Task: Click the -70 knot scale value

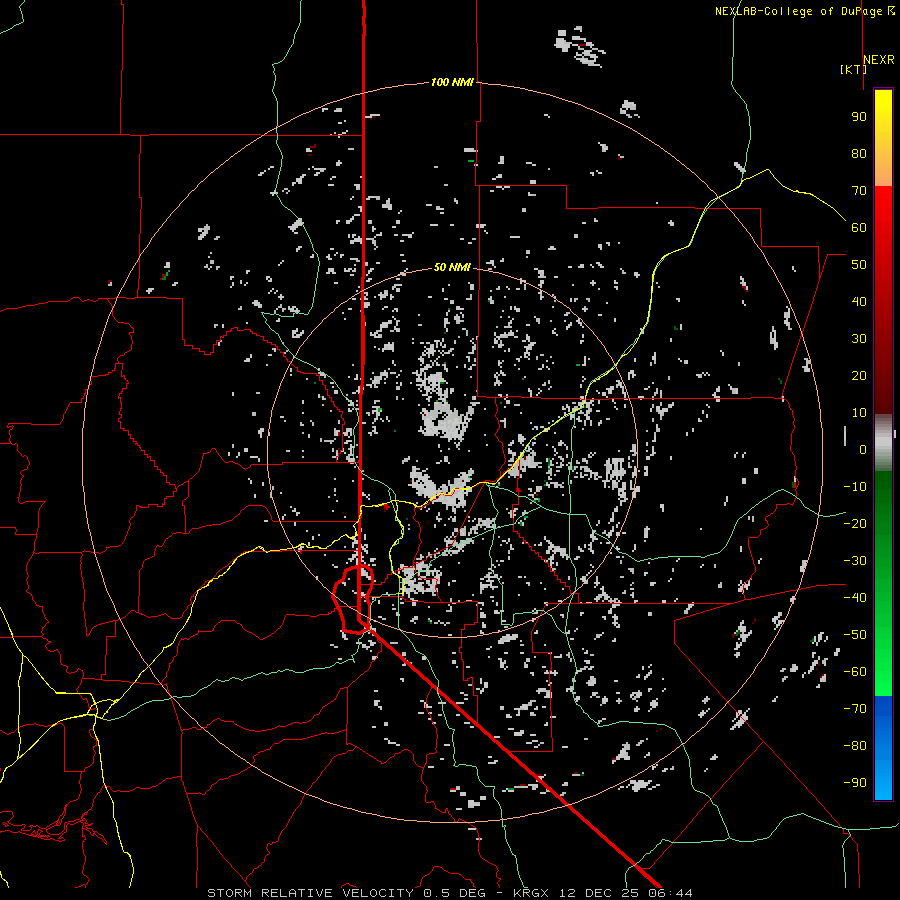Action: [x=855, y=709]
